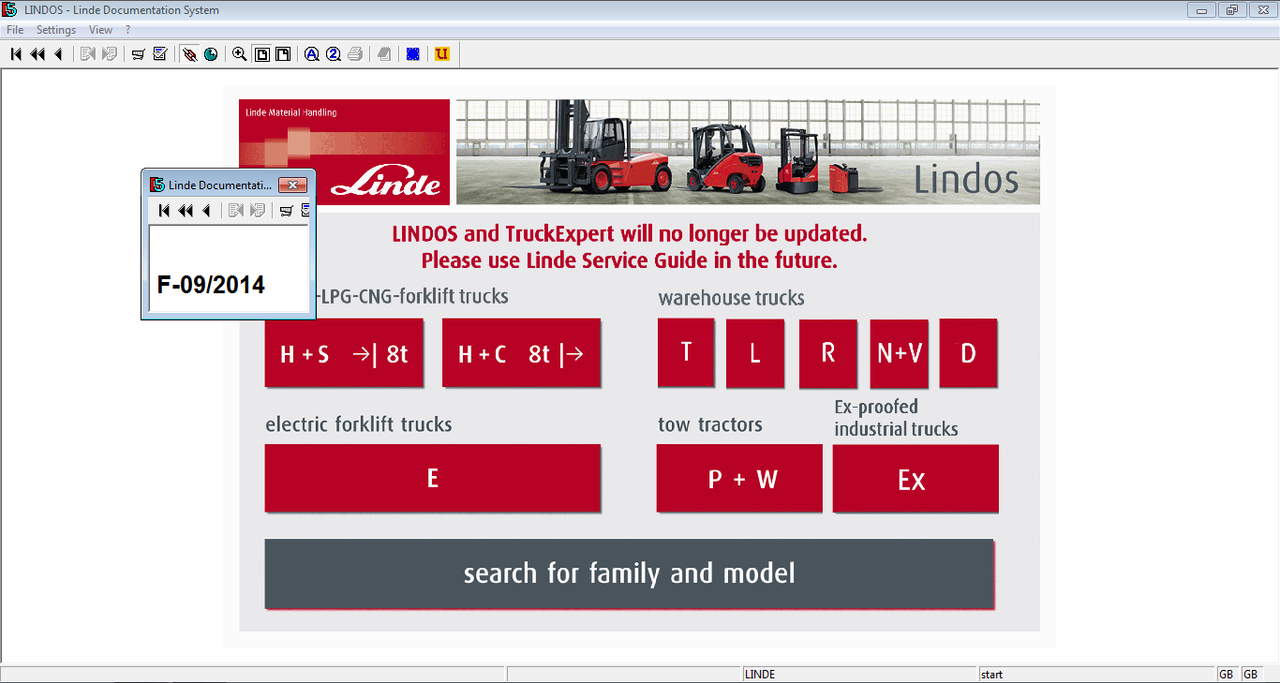Open warehouse trucks 'D' category
The height and width of the screenshot is (683, 1280).
point(968,353)
